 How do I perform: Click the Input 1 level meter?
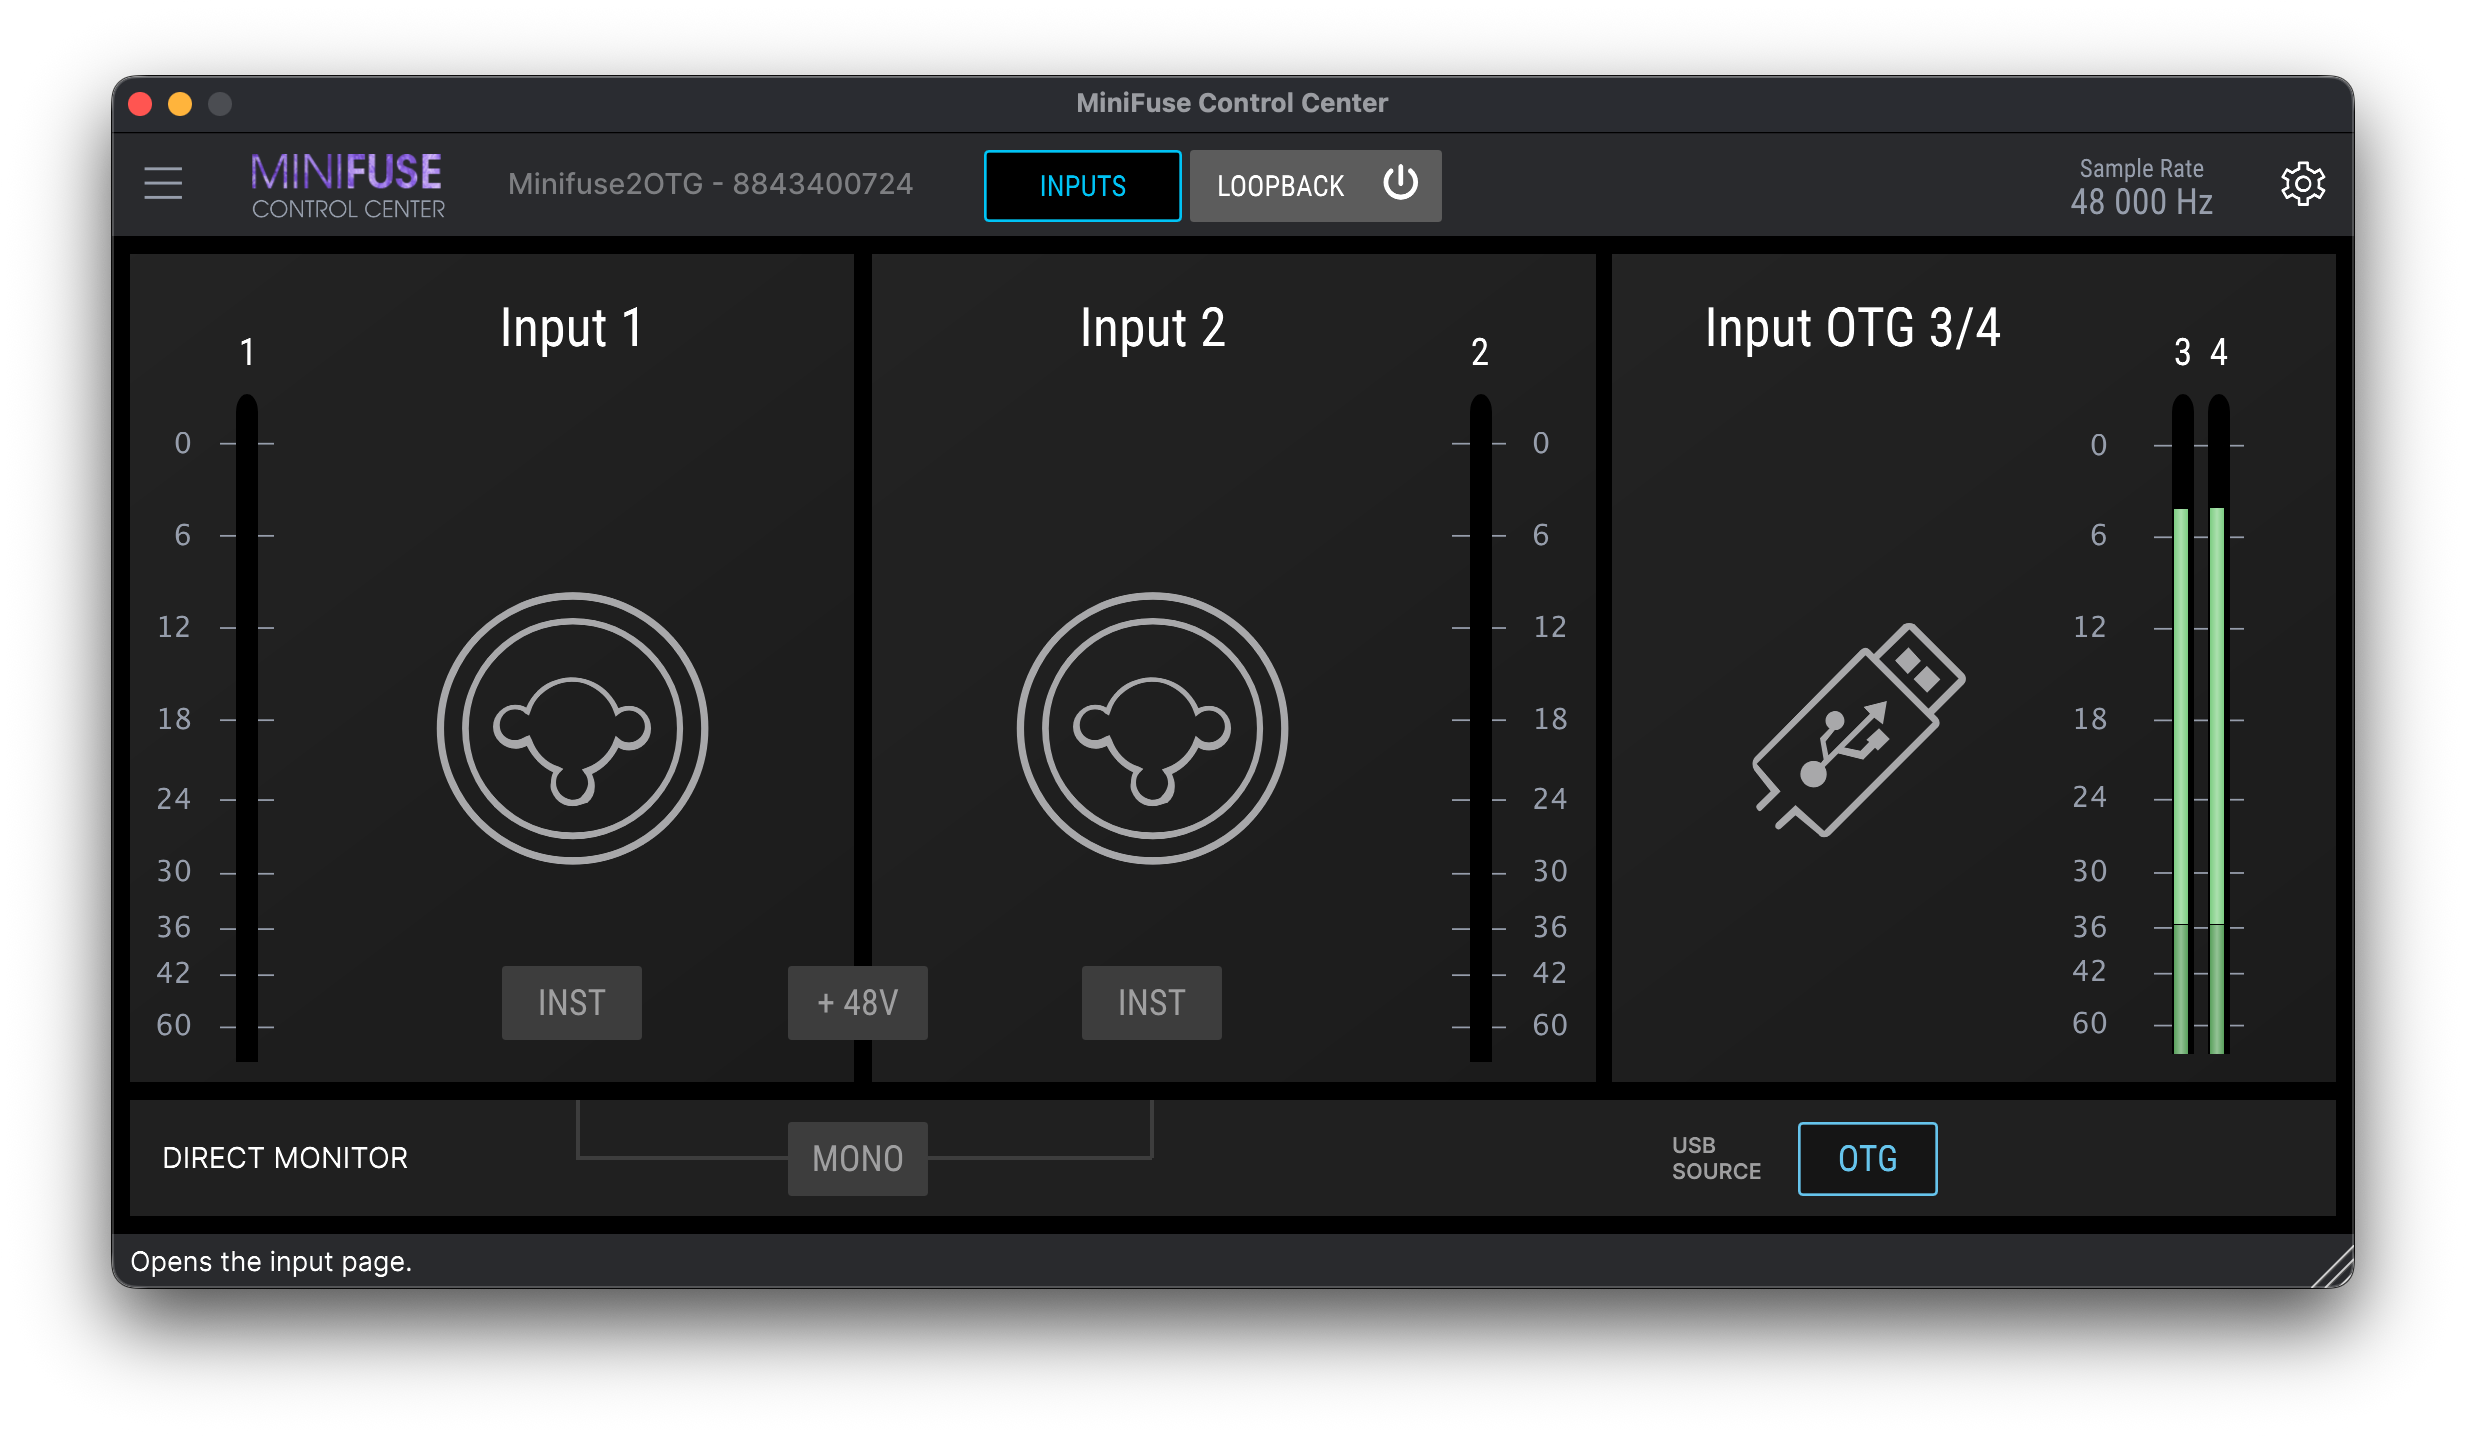(x=247, y=728)
